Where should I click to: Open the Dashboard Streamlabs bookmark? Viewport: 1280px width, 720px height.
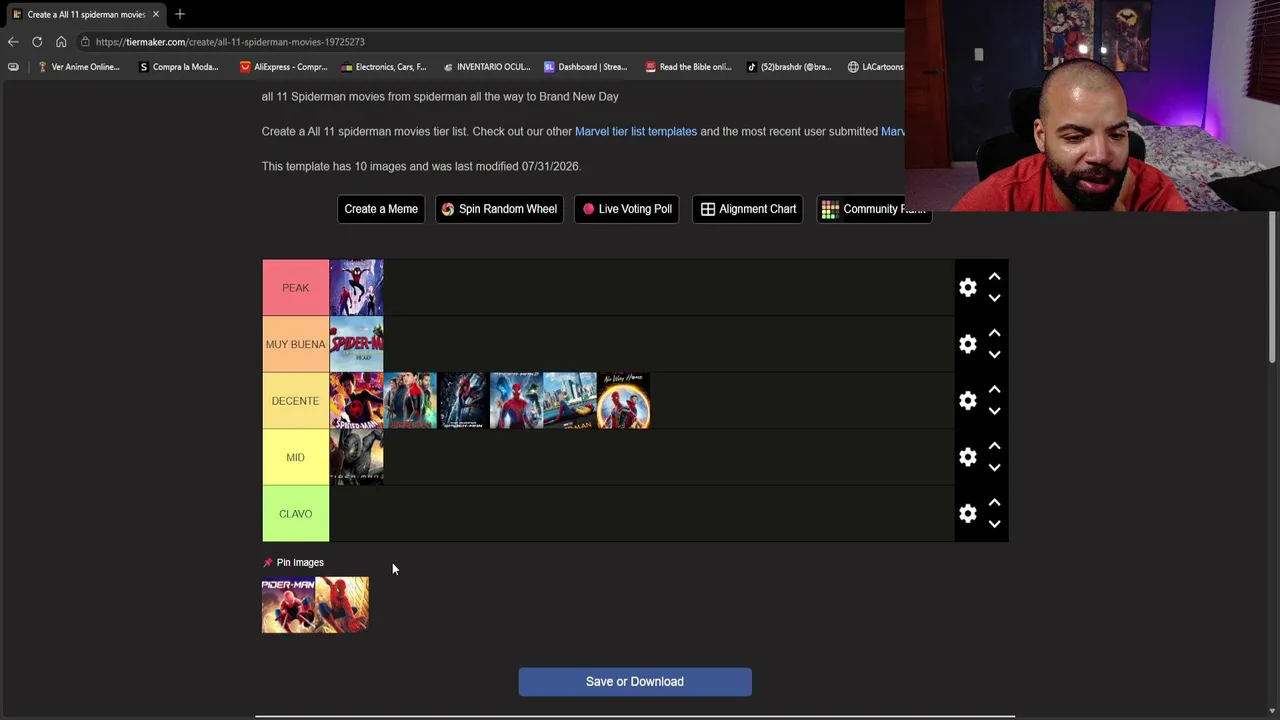click(x=586, y=67)
